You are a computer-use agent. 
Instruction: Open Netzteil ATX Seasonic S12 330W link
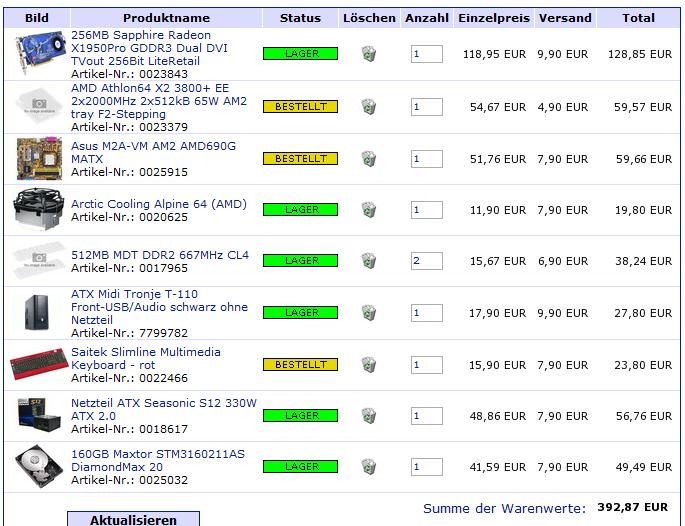tap(164, 409)
